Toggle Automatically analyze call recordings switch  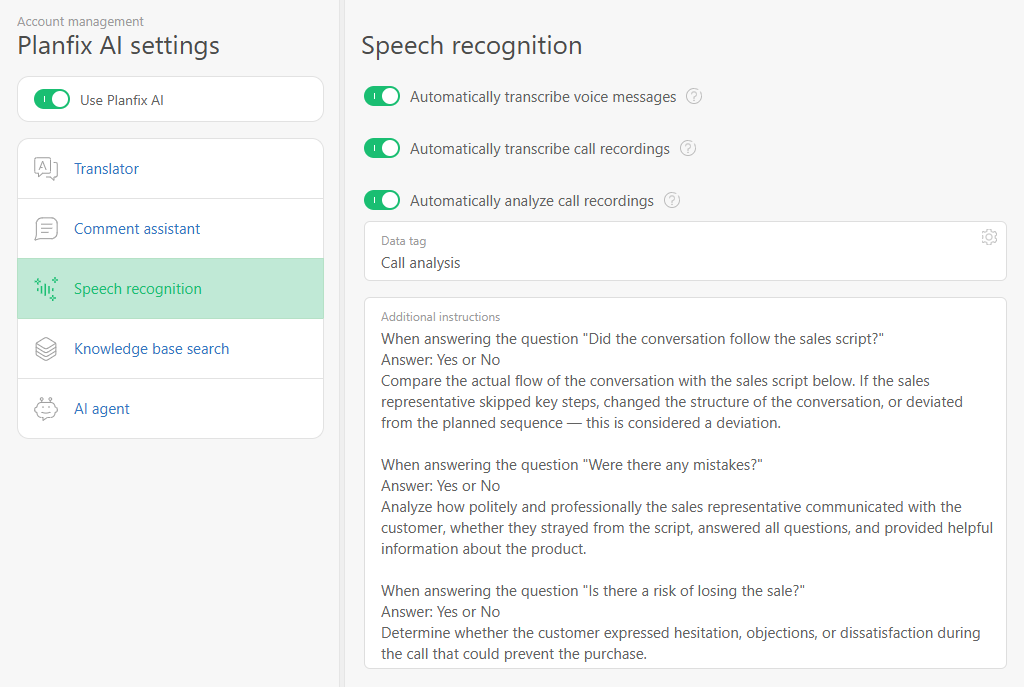(382, 200)
